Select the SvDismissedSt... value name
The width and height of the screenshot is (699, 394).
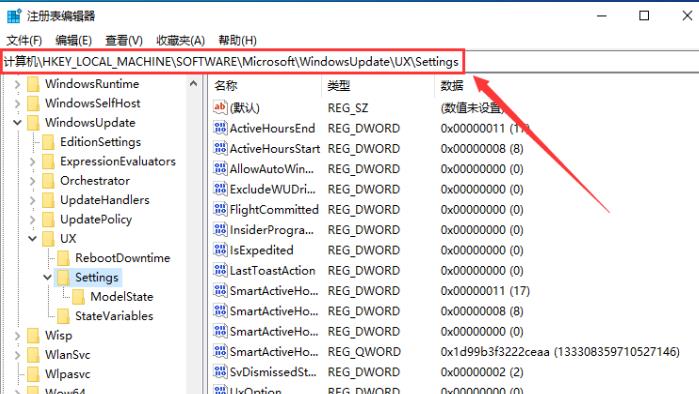click(273, 372)
